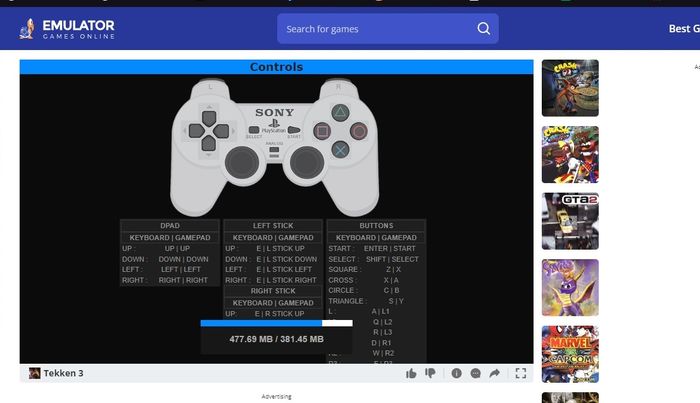Click the cross button on controller

[x=340, y=150]
